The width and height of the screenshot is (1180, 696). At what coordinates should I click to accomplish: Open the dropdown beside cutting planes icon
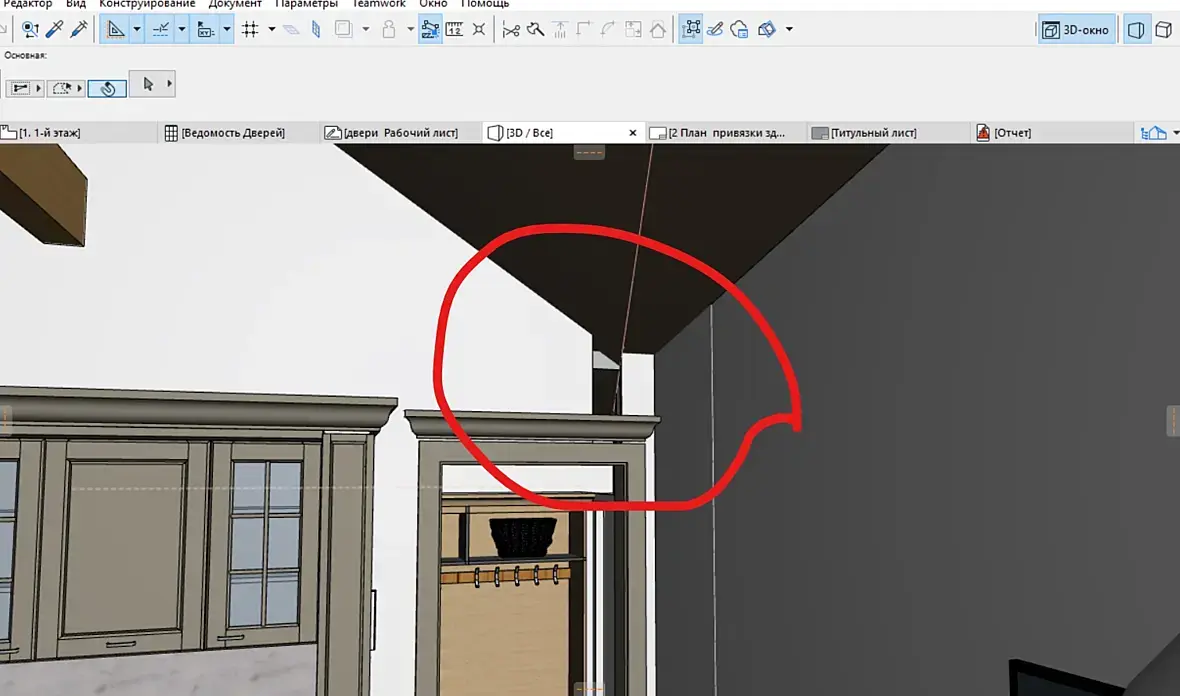pos(789,29)
